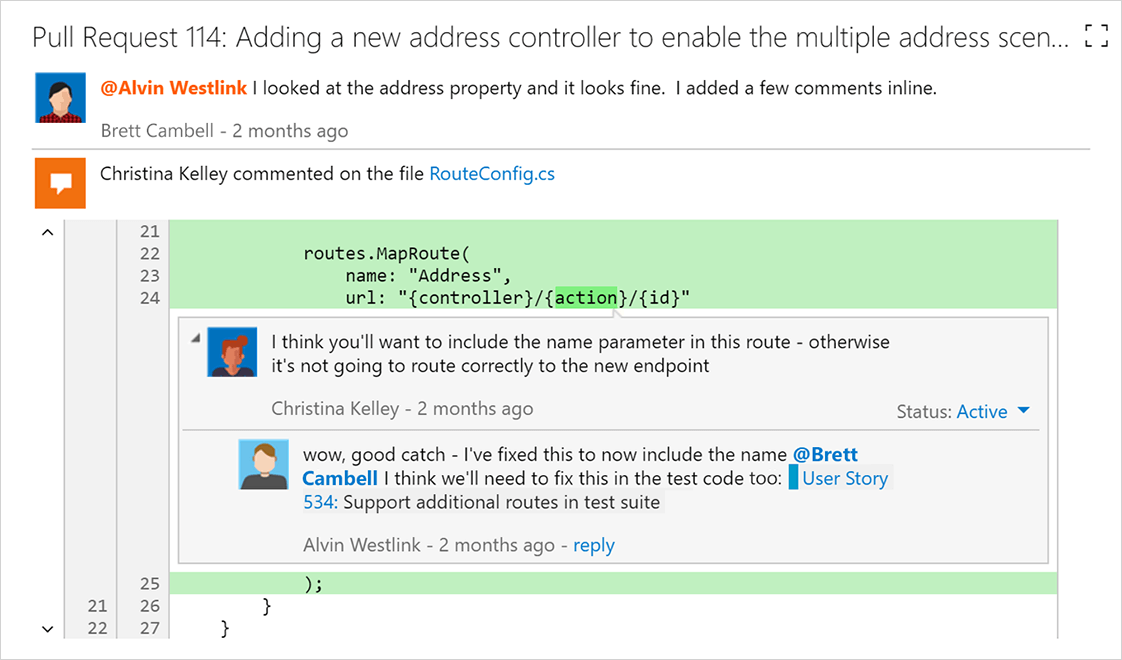The image size is (1122, 660).
Task: Expand code lines below with down chevron
Action: tap(47, 629)
